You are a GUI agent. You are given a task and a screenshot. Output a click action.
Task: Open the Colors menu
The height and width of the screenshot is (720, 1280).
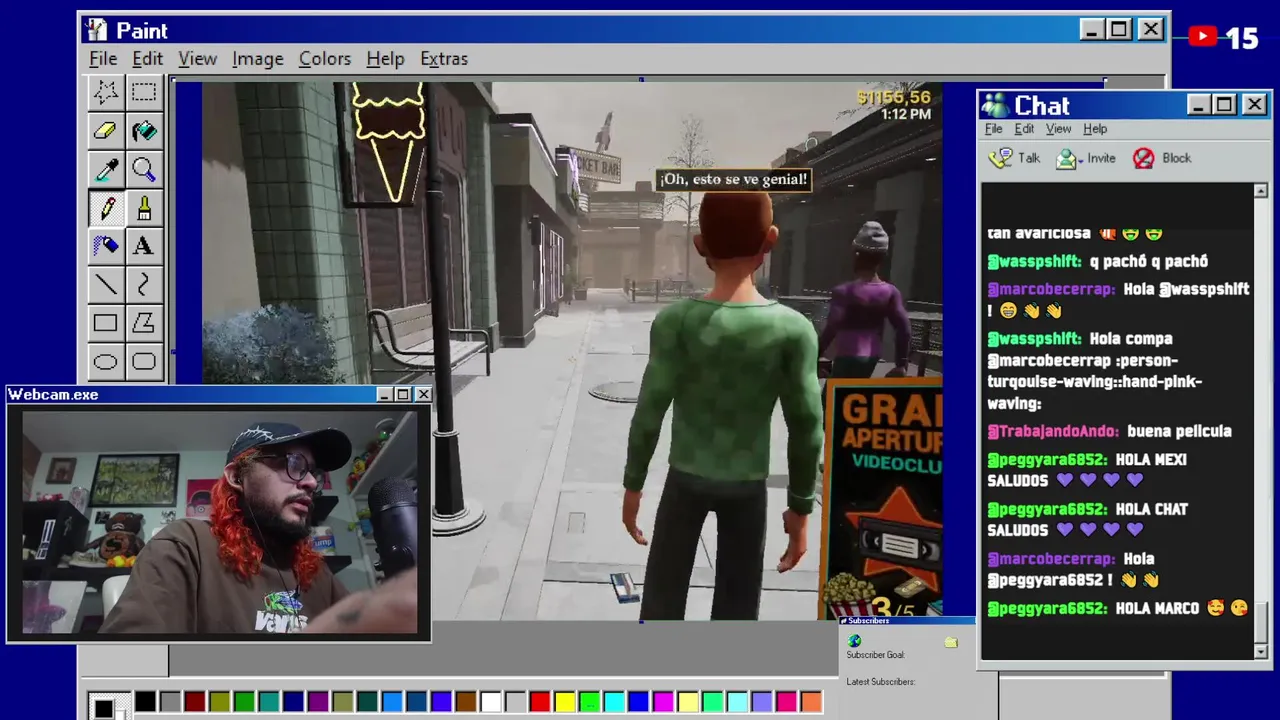(x=325, y=59)
